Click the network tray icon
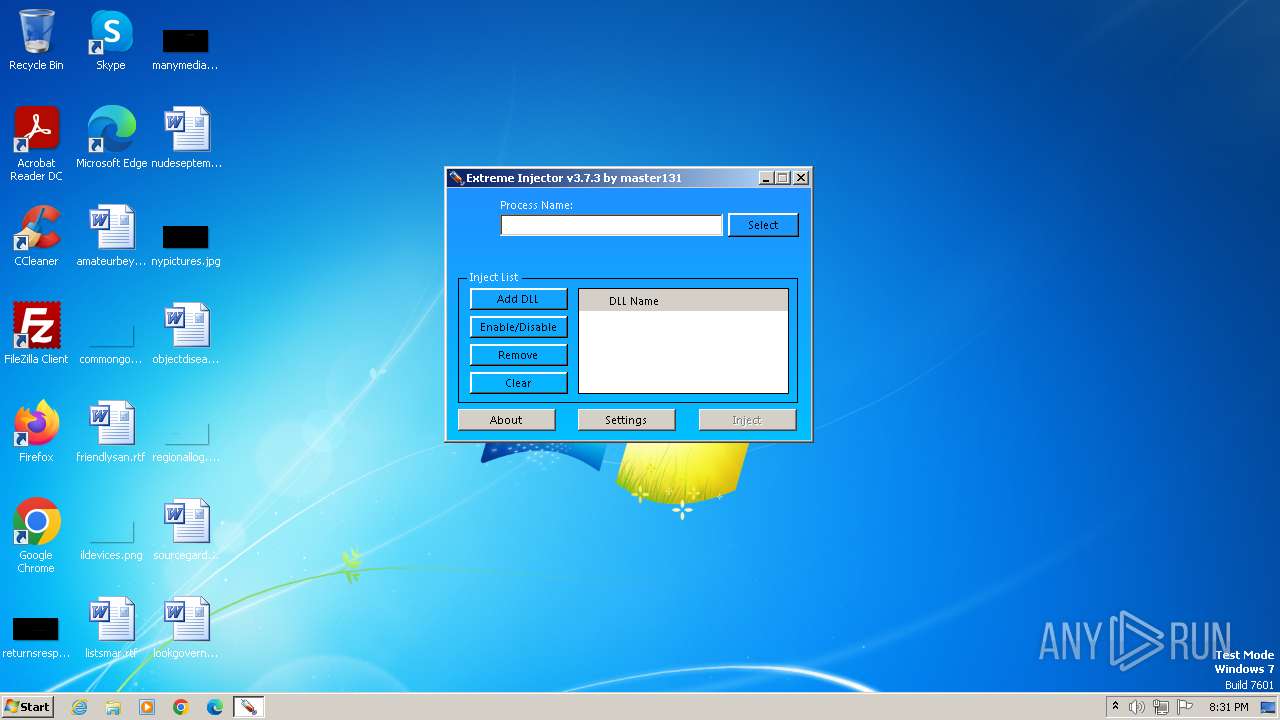 click(1161, 707)
